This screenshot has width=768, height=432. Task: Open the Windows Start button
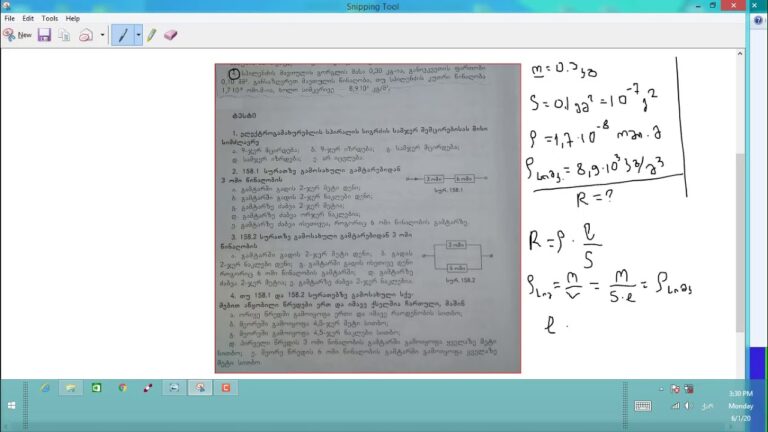(x=12, y=406)
